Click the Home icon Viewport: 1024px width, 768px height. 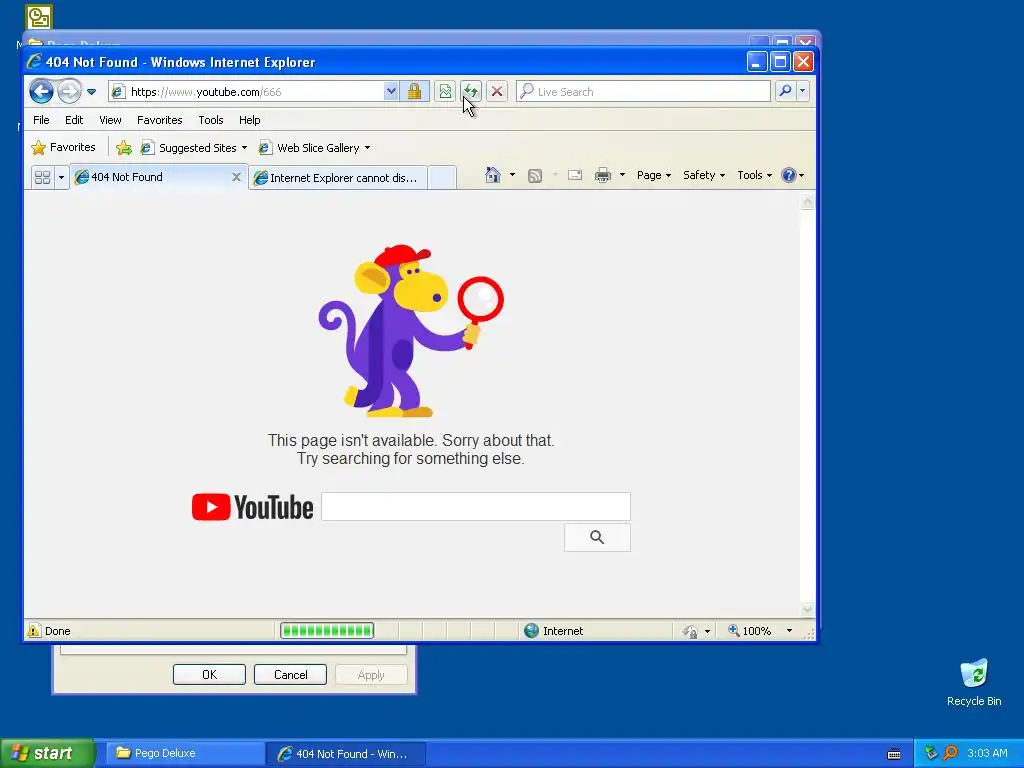coord(493,175)
